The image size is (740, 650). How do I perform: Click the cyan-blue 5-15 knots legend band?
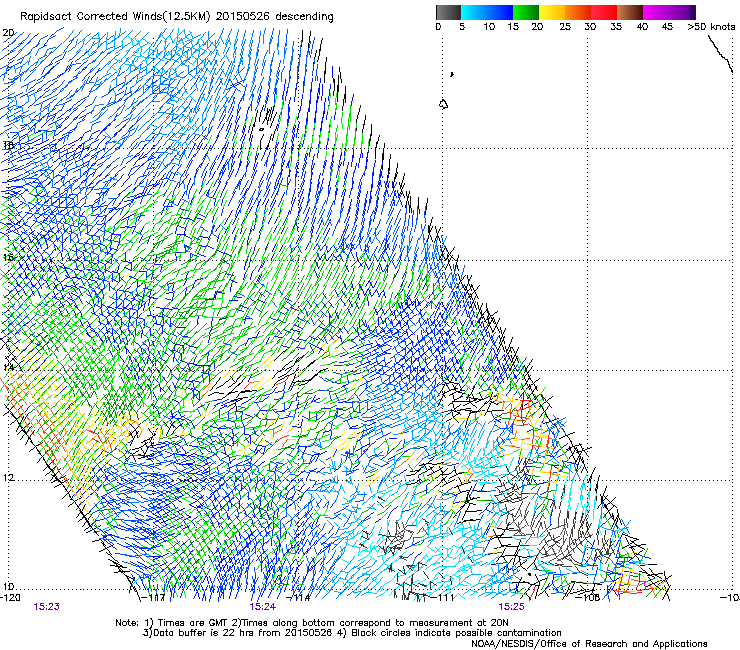pos(487,12)
